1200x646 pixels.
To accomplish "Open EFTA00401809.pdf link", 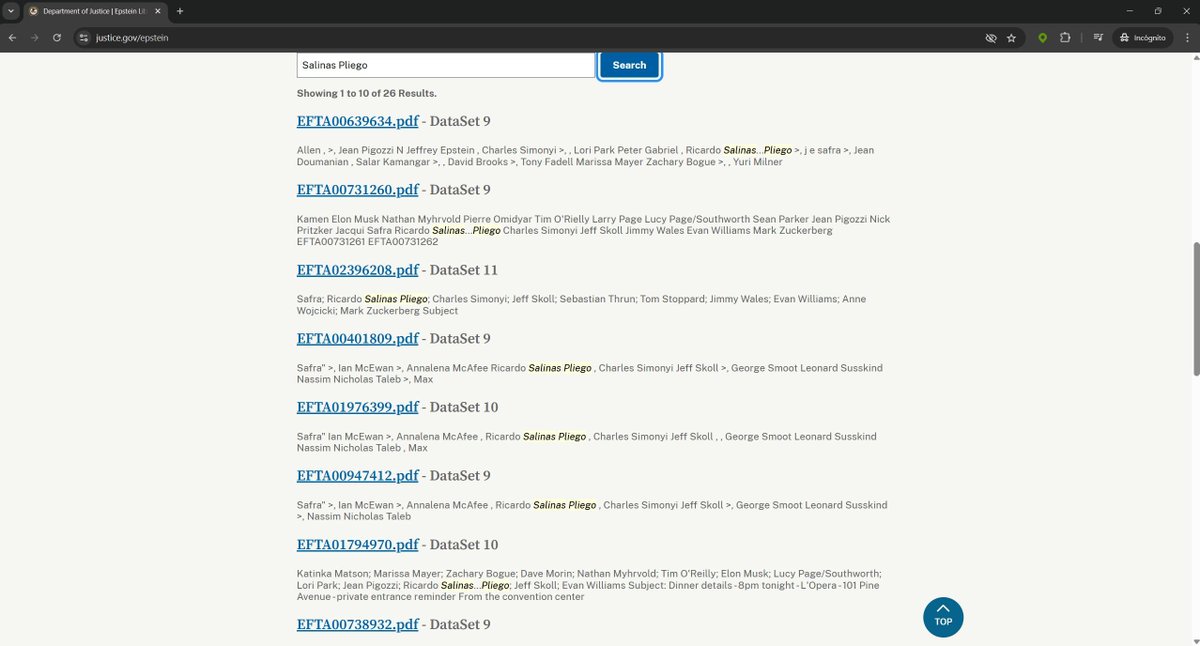I will [357, 339].
